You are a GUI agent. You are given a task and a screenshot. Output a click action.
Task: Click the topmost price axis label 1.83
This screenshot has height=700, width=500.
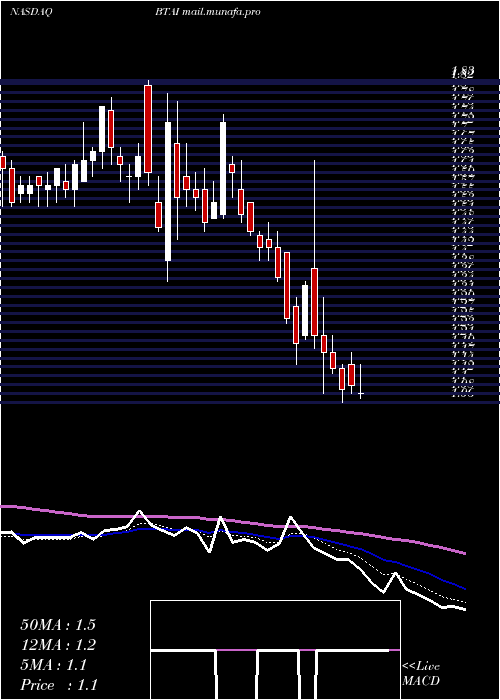point(462,71)
